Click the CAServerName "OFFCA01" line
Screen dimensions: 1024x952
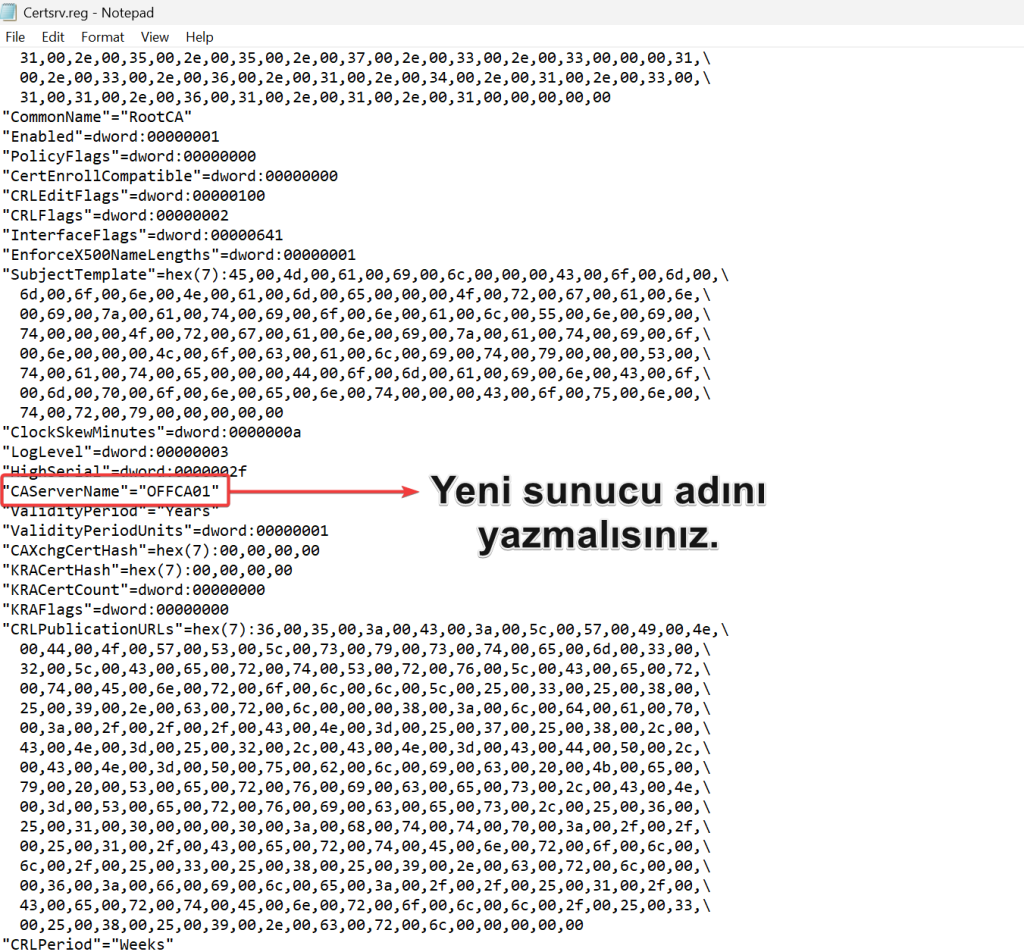click(112, 491)
